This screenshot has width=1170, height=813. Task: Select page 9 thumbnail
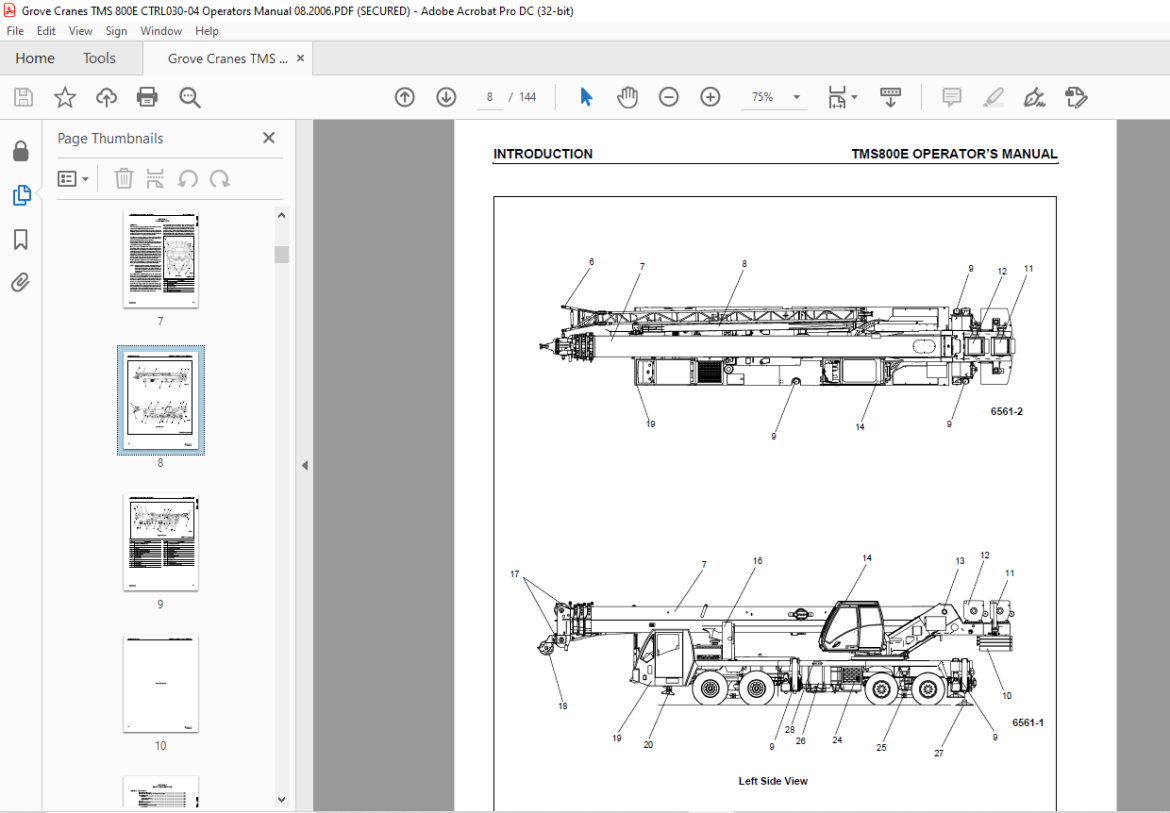160,542
